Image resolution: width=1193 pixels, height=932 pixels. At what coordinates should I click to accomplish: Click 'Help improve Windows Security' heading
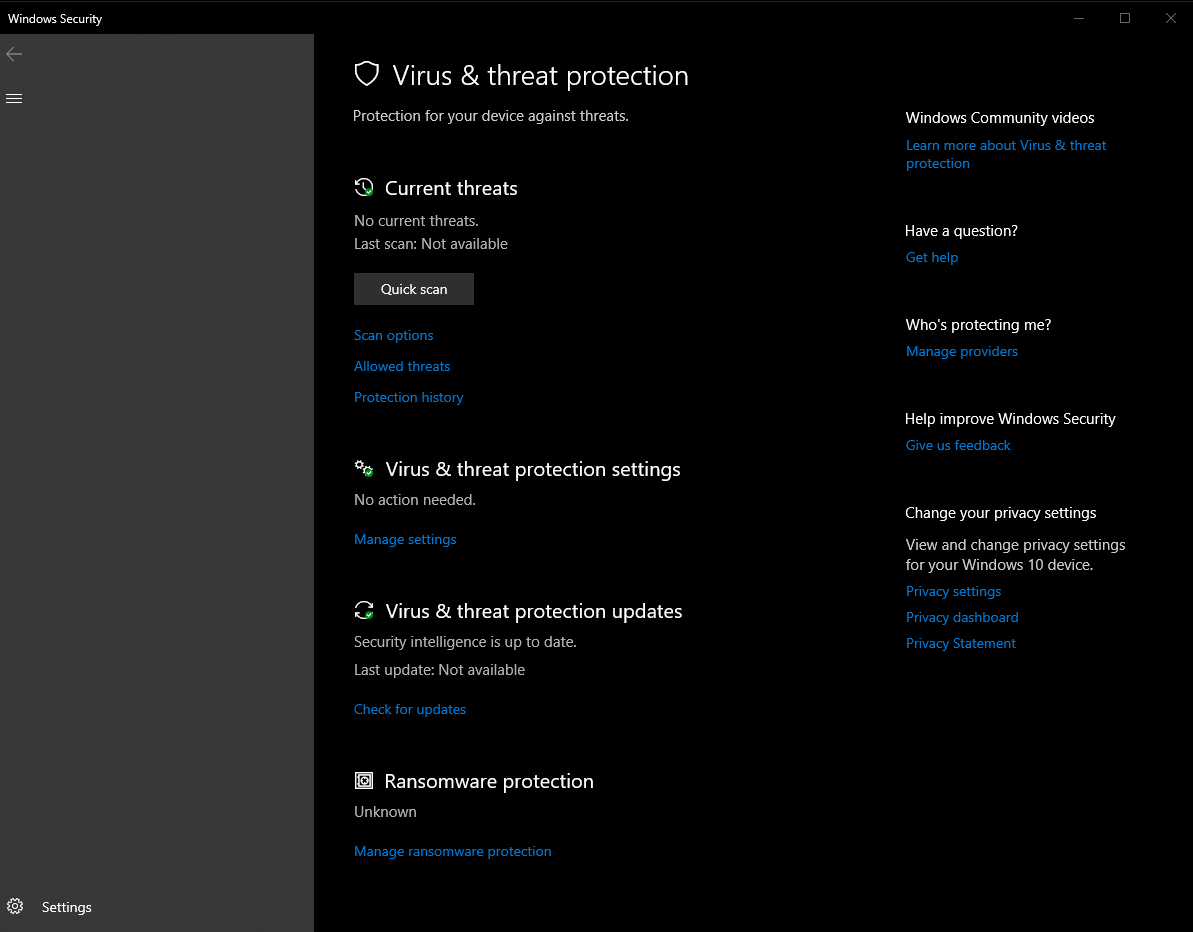pyautogui.click(x=1010, y=419)
